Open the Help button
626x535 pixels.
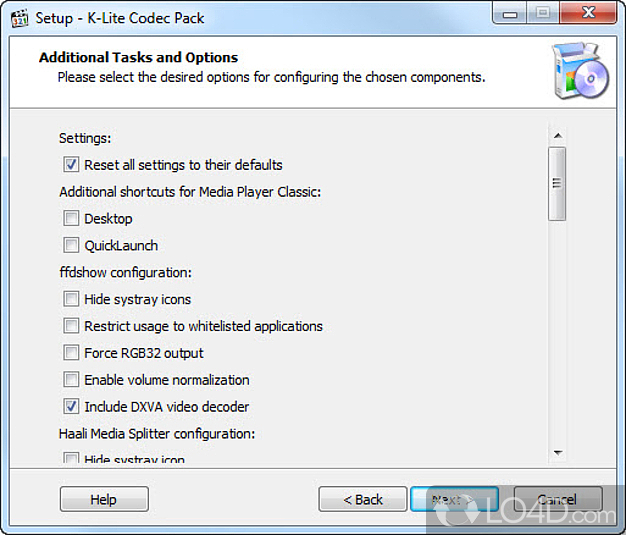coord(104,499)
